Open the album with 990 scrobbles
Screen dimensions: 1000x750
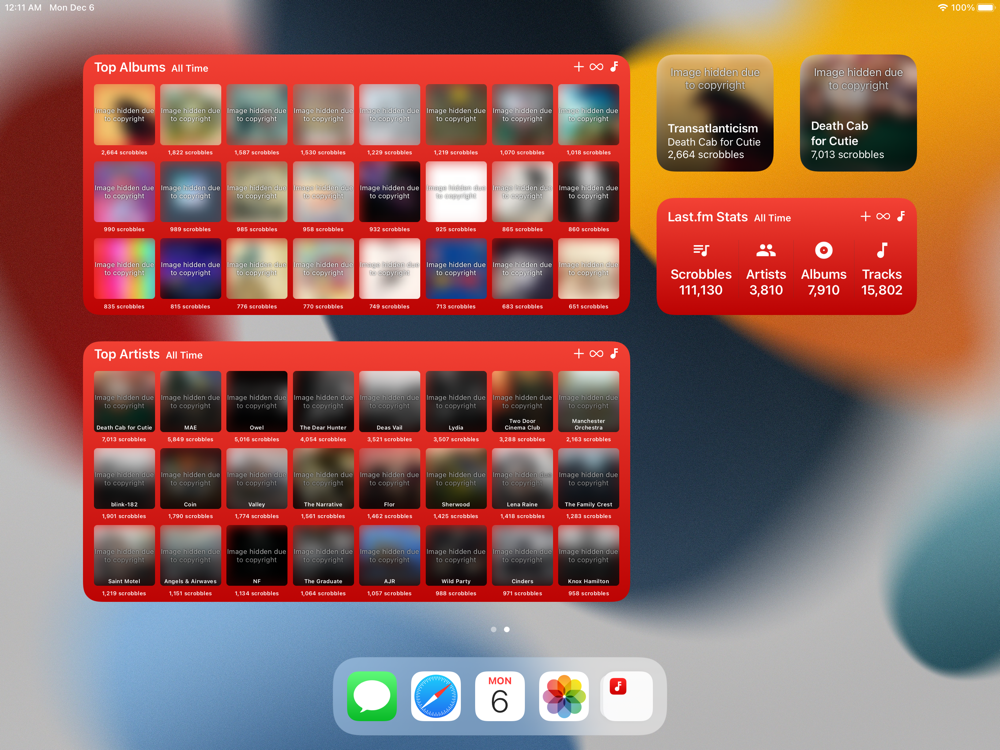click(124, 192)
